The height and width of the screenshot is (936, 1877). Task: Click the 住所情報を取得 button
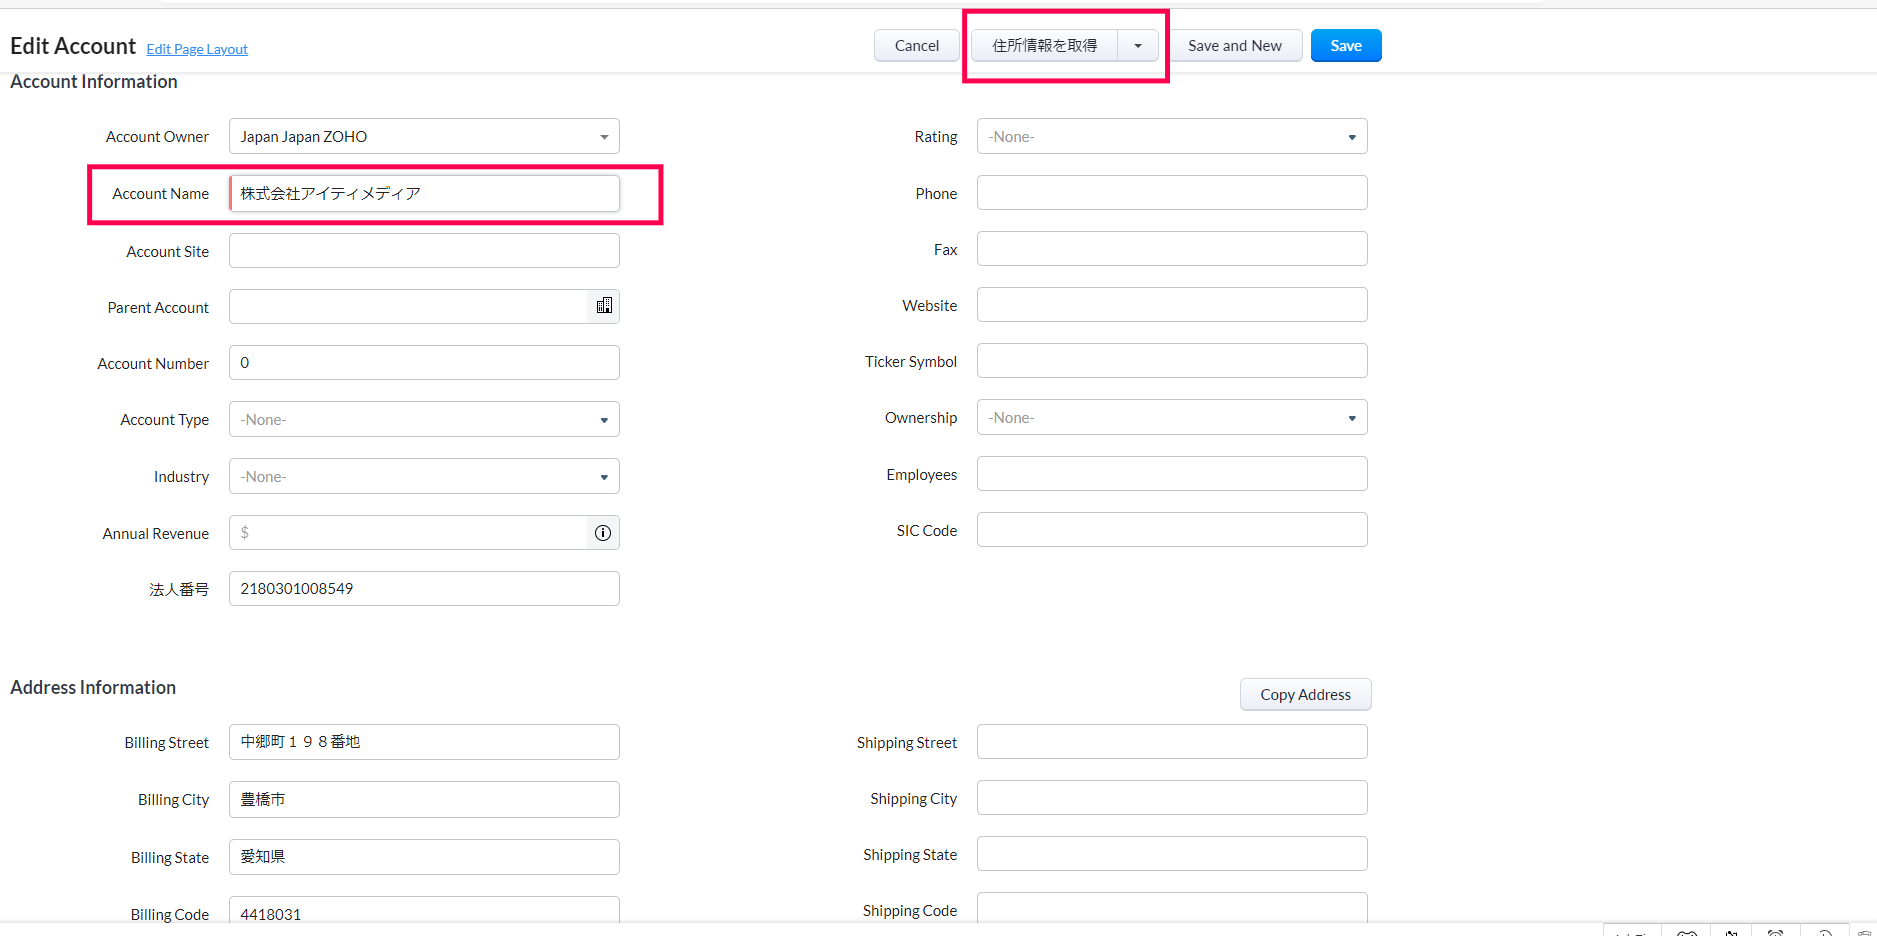click(x=1044, y=46)
